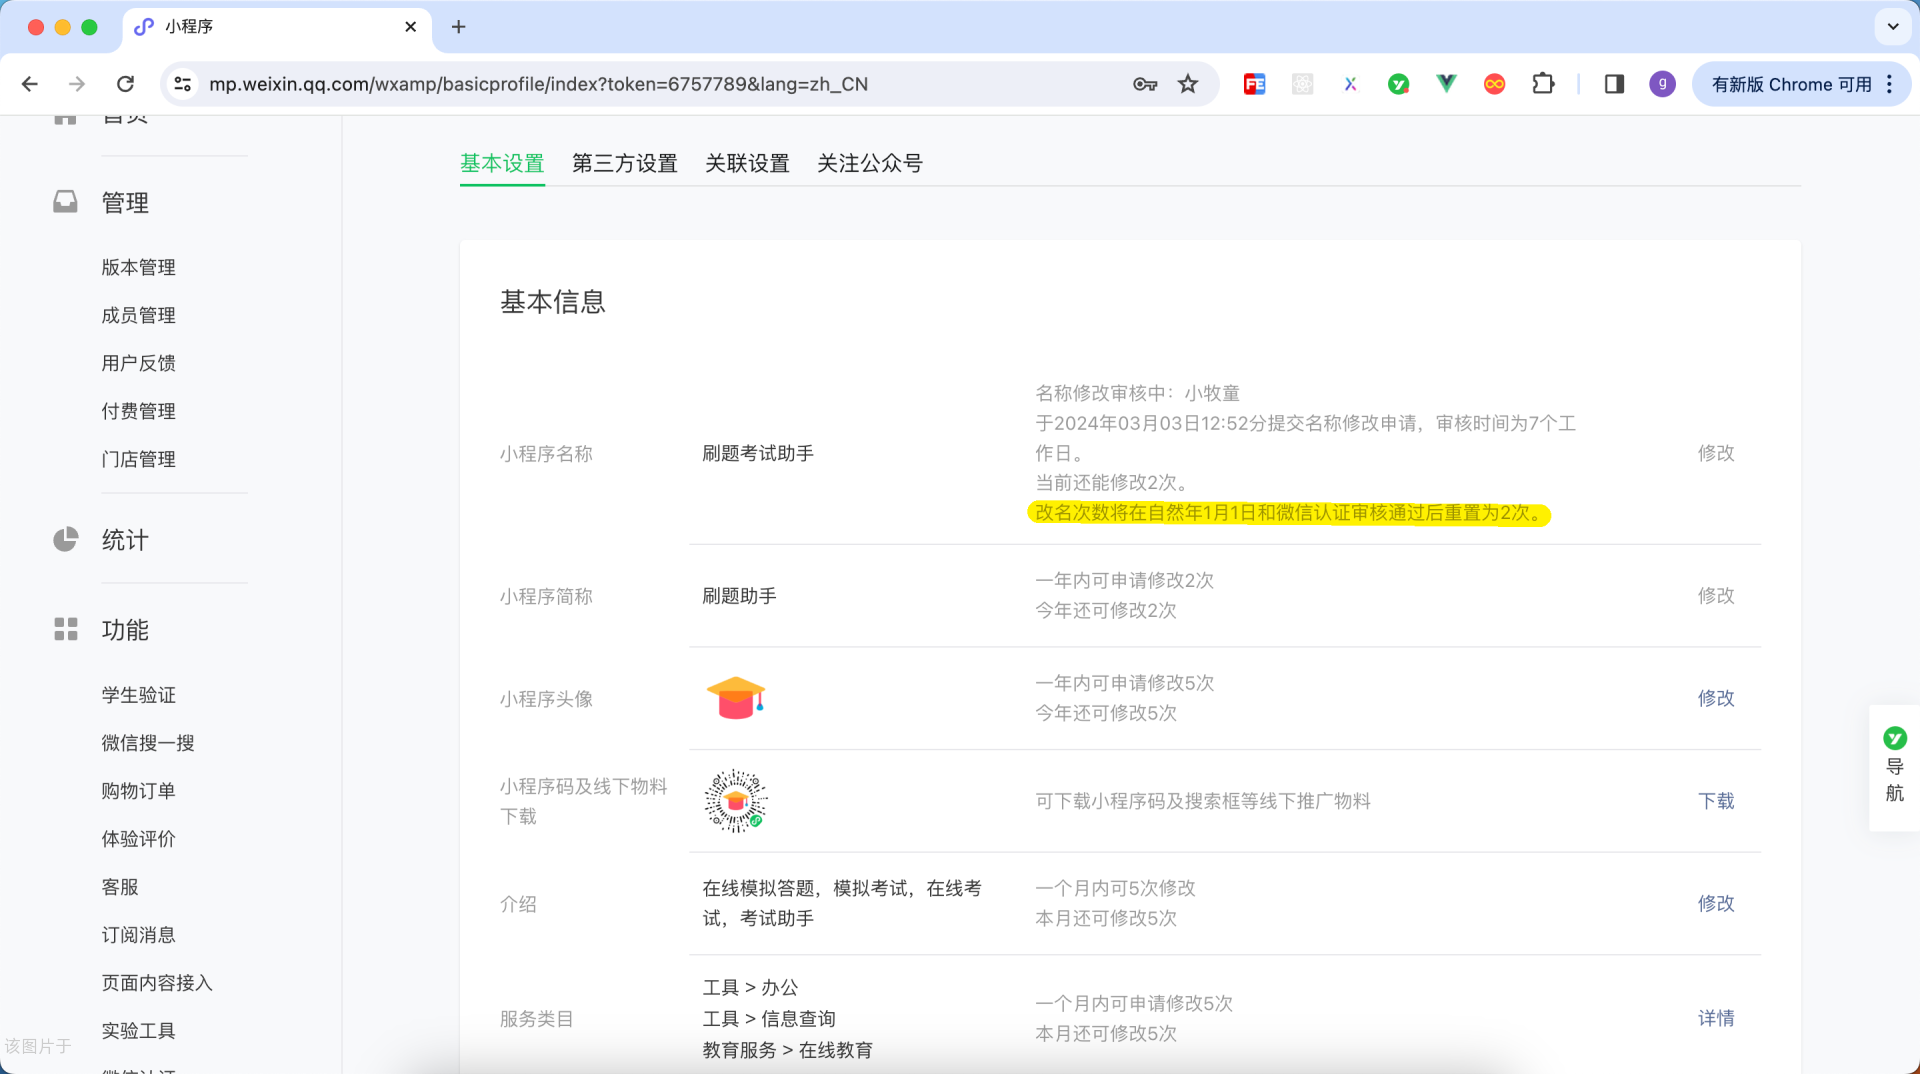This screenshot has height=1074, width=1920.
Task: Click 修改 link for 小程序头像
Action: click(1715, 698)
